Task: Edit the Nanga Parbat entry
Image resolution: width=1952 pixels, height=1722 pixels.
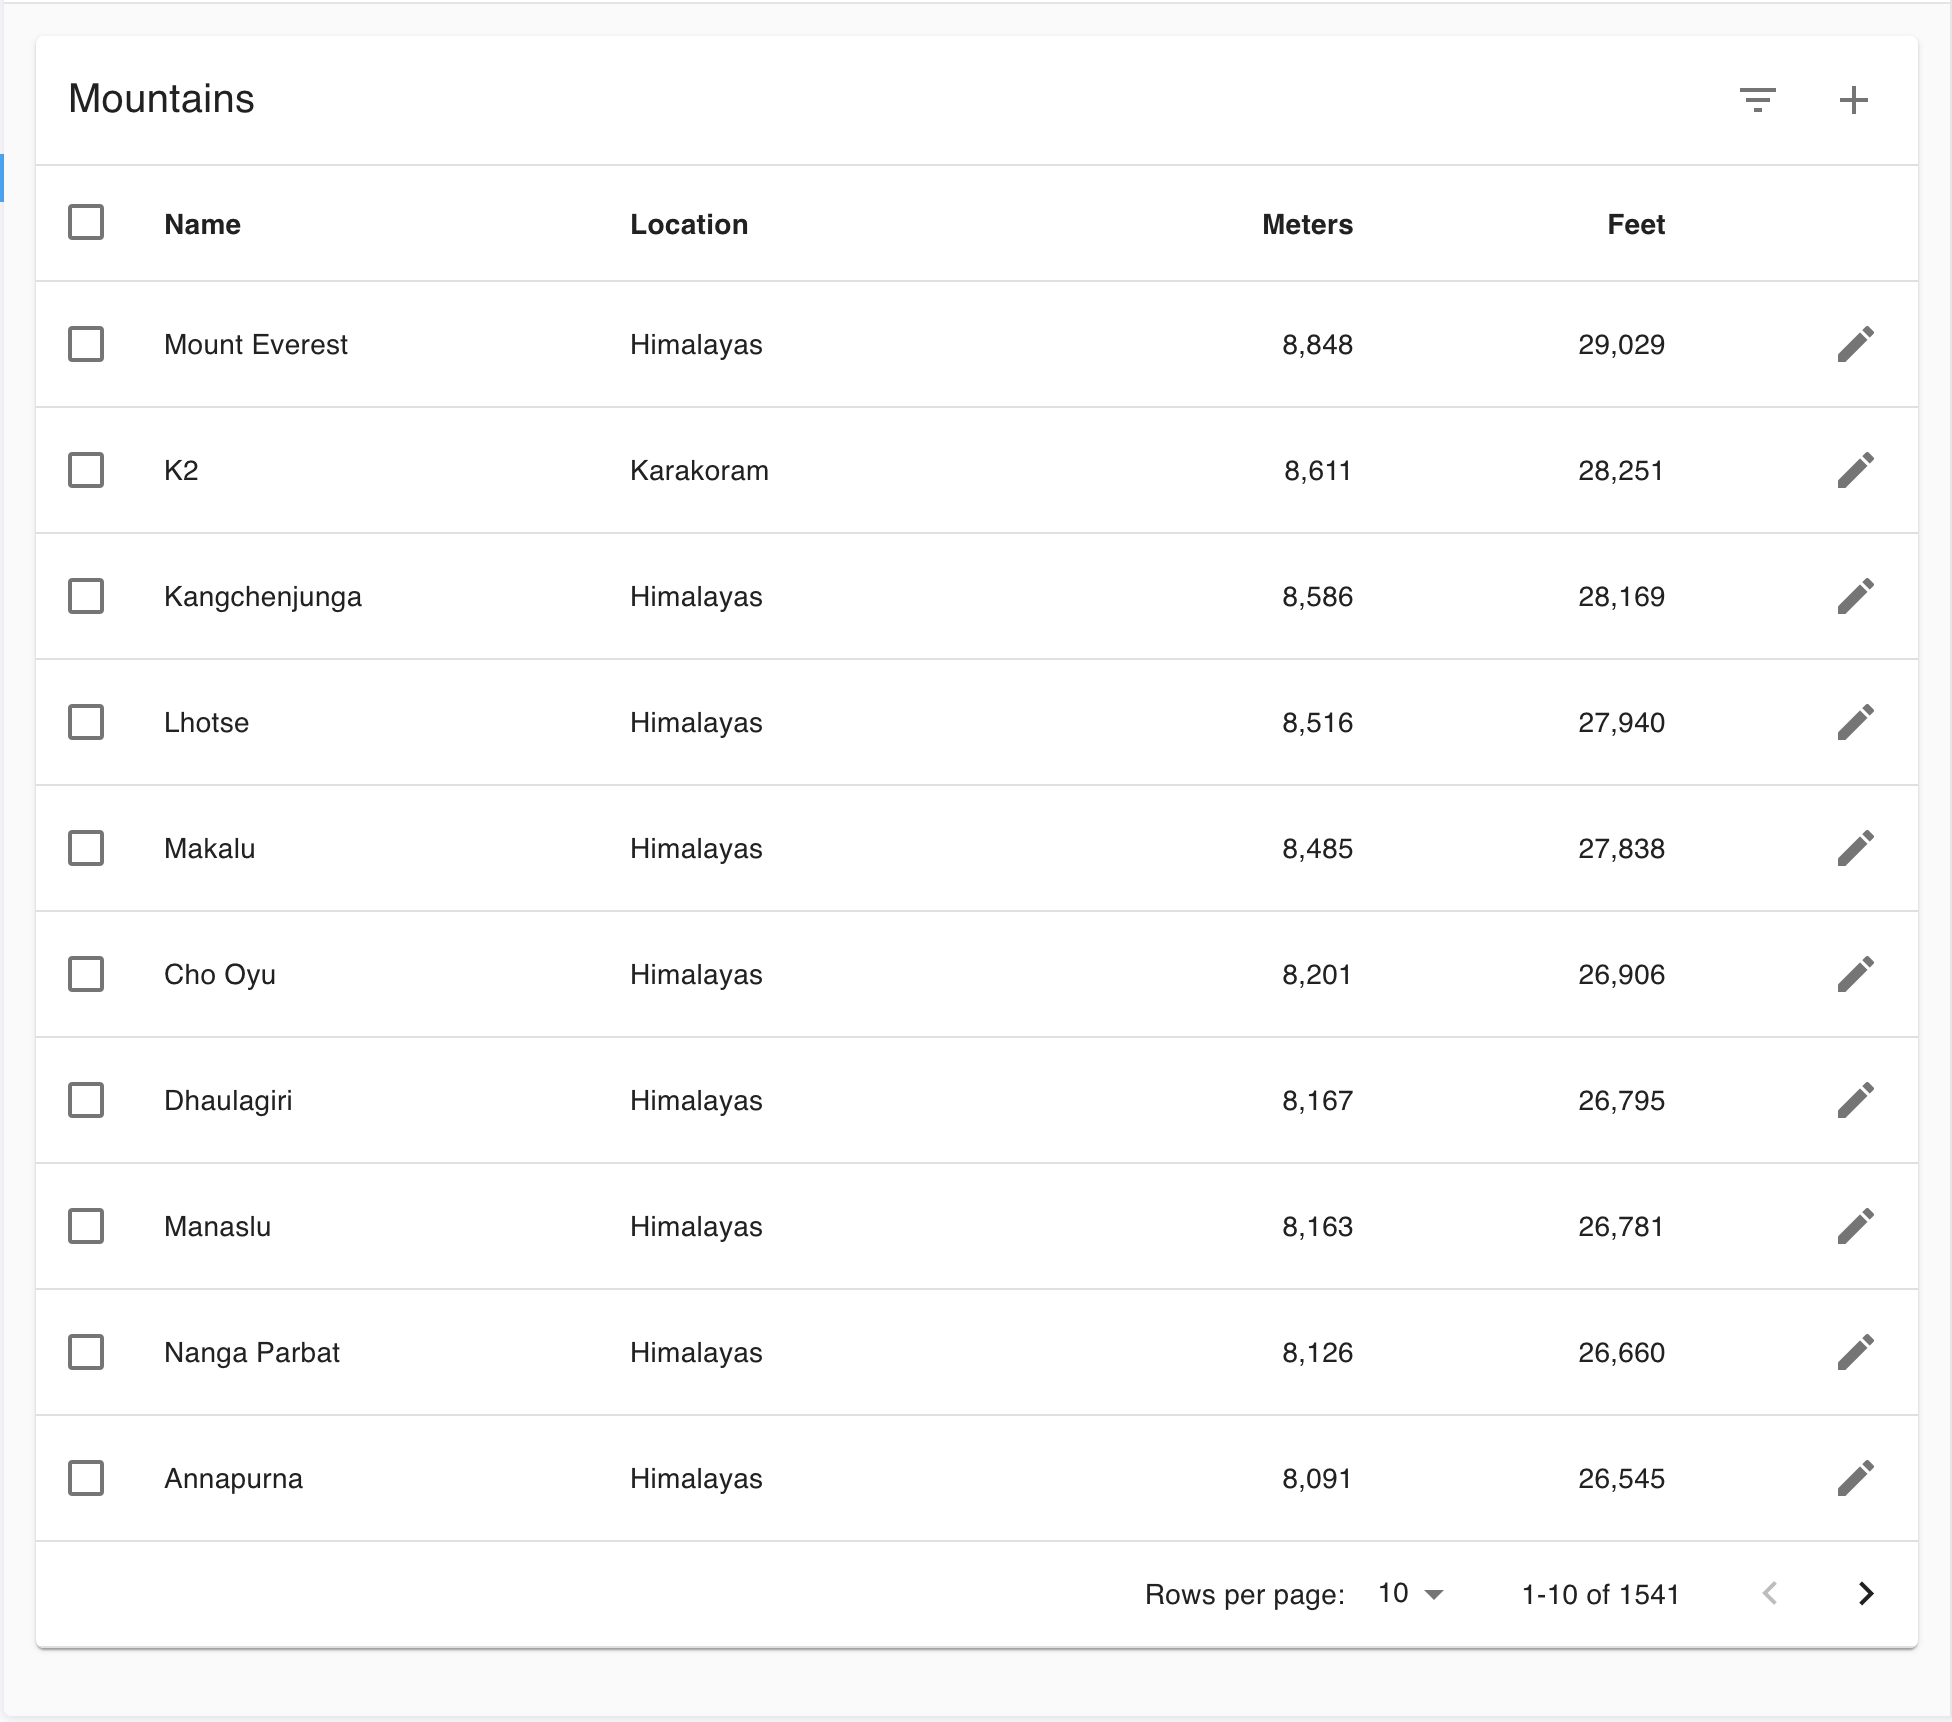Action: tap(1855, 1352)
